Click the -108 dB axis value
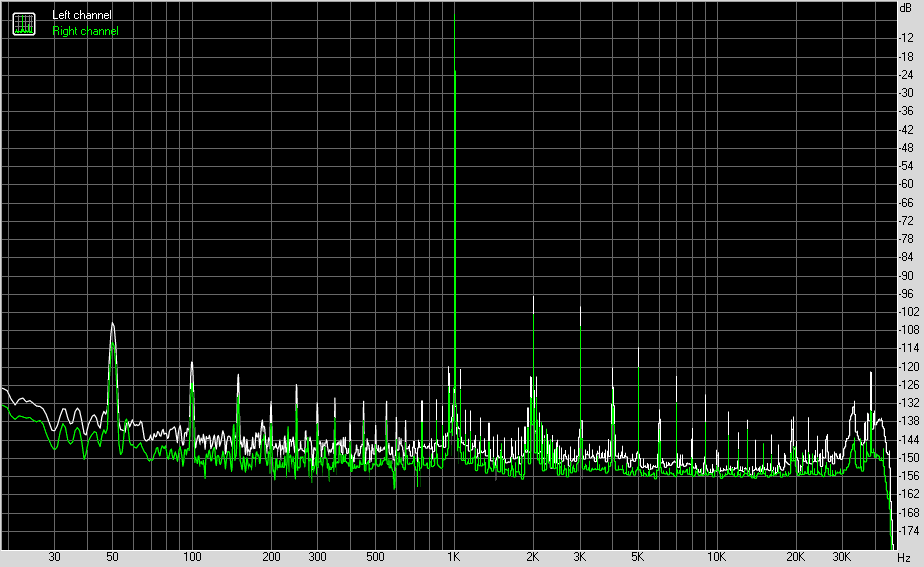This screenshot has width=924, height=567. click(908, 330)
